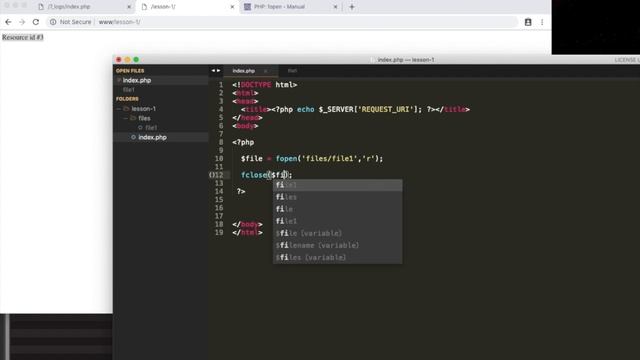Click the files folder icon
This screenshot has height=360, width=640.
(133, 118)
